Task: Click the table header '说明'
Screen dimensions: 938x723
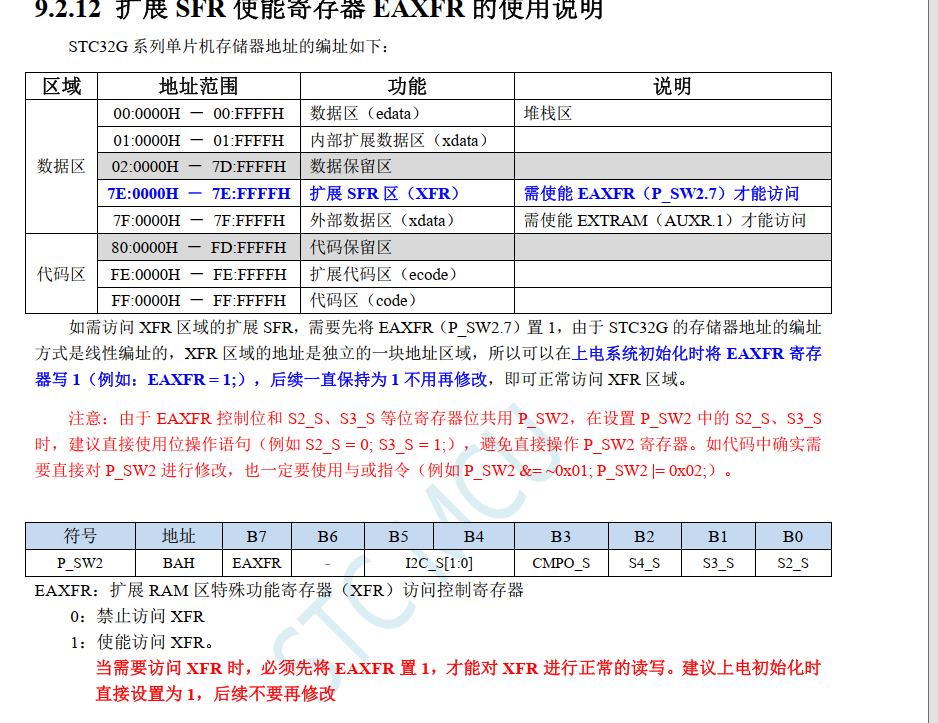Action: (x=672, y=86)
